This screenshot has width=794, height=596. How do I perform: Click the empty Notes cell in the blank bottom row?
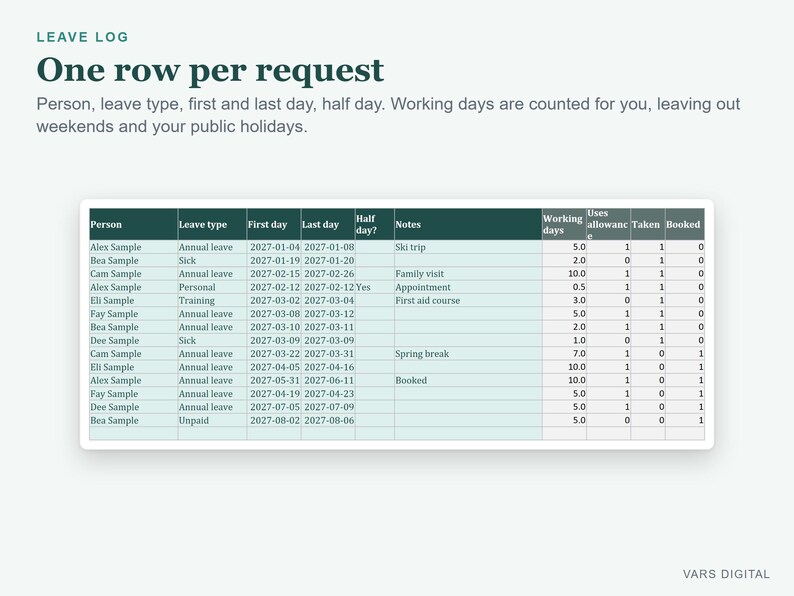click(x=468, y=433)
